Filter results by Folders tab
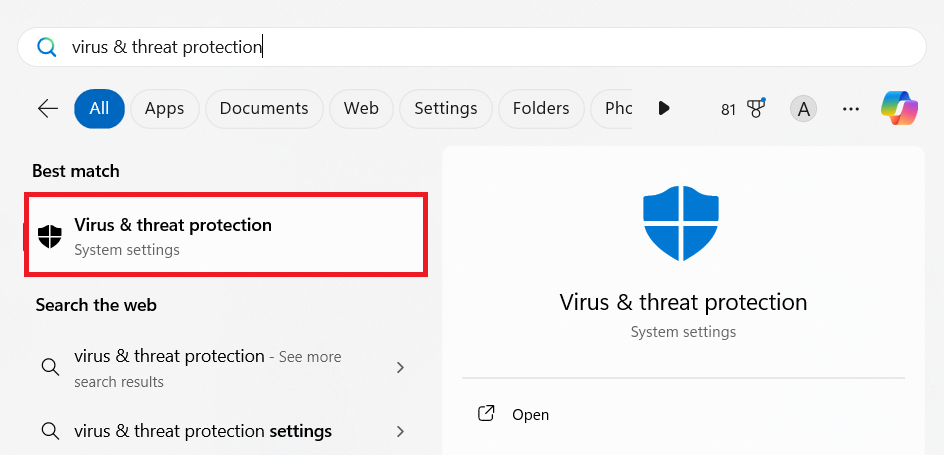 point(541,108)
